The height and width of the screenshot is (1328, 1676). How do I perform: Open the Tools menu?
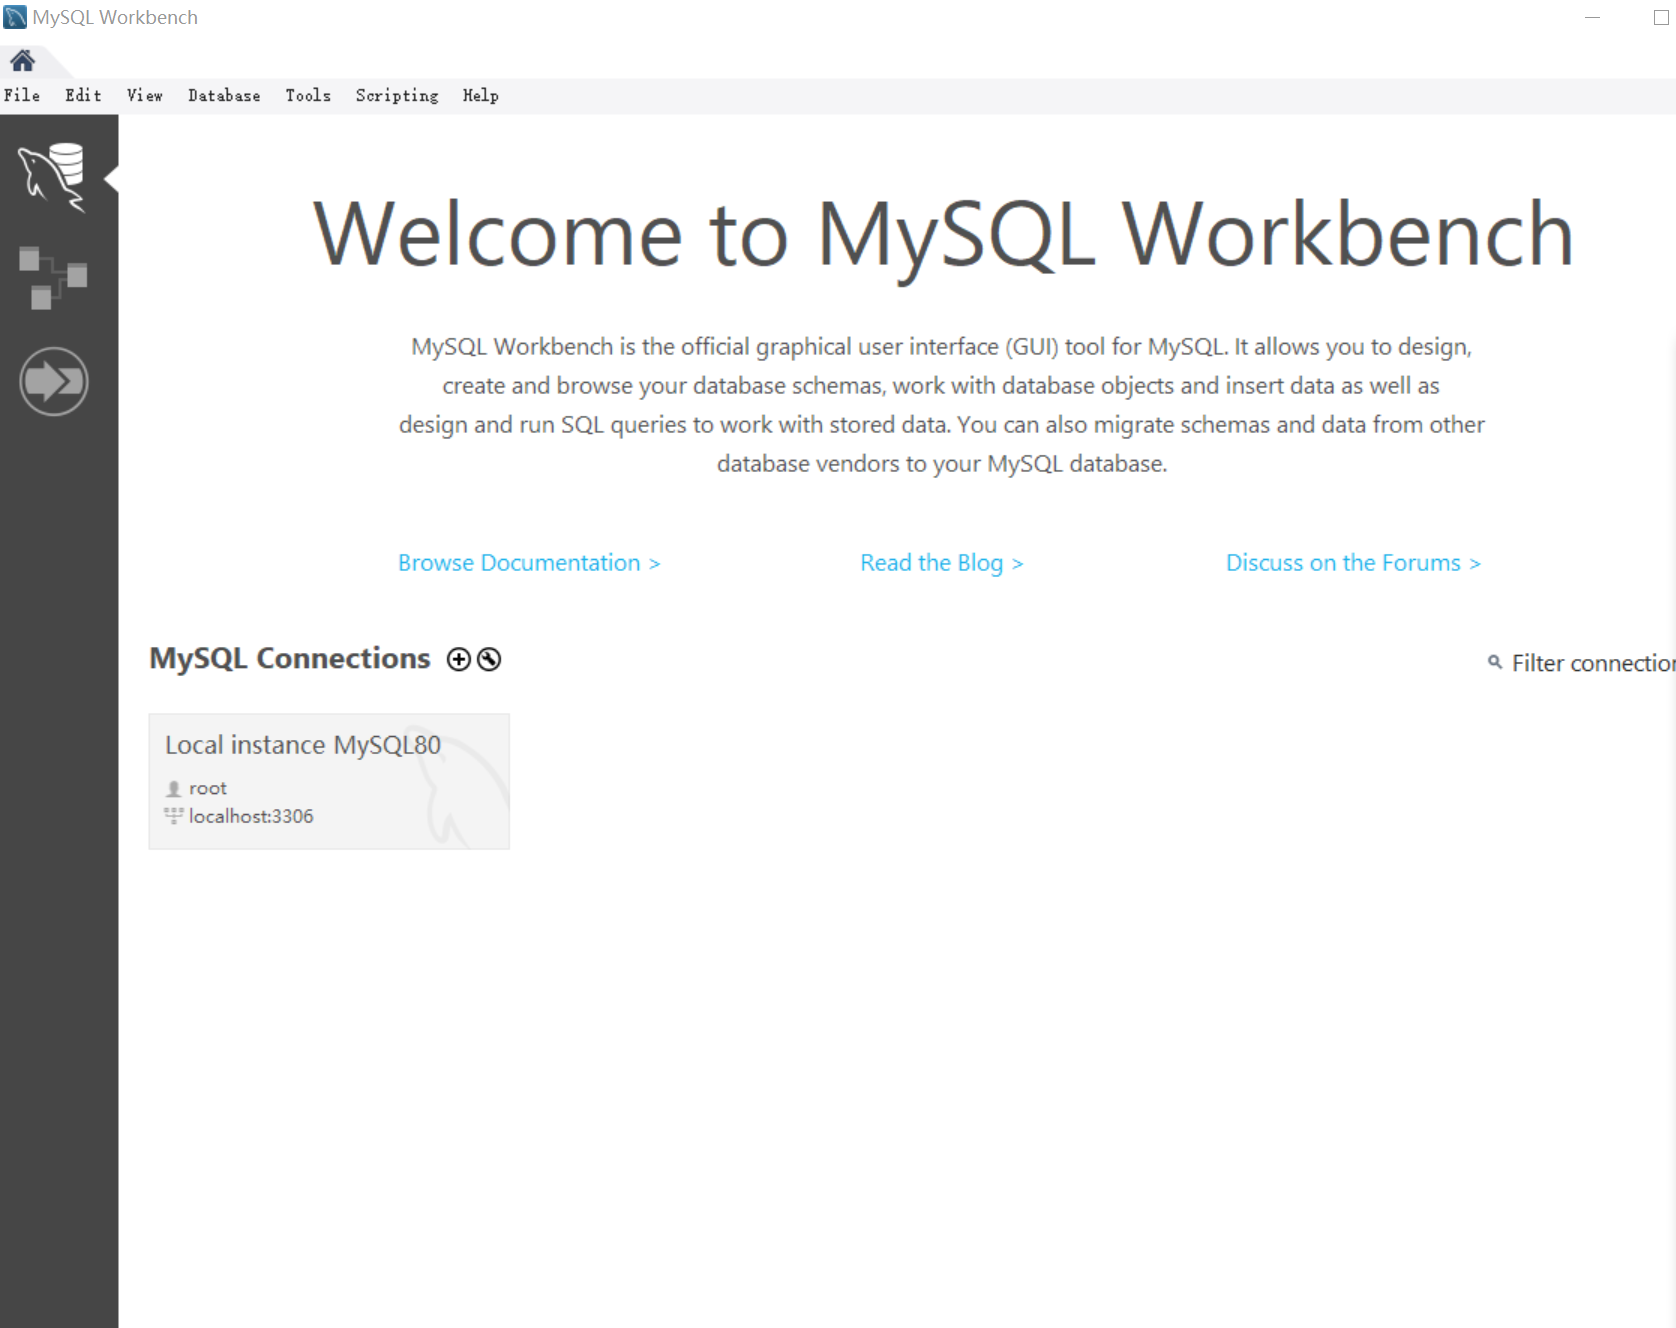pos(308,95)
